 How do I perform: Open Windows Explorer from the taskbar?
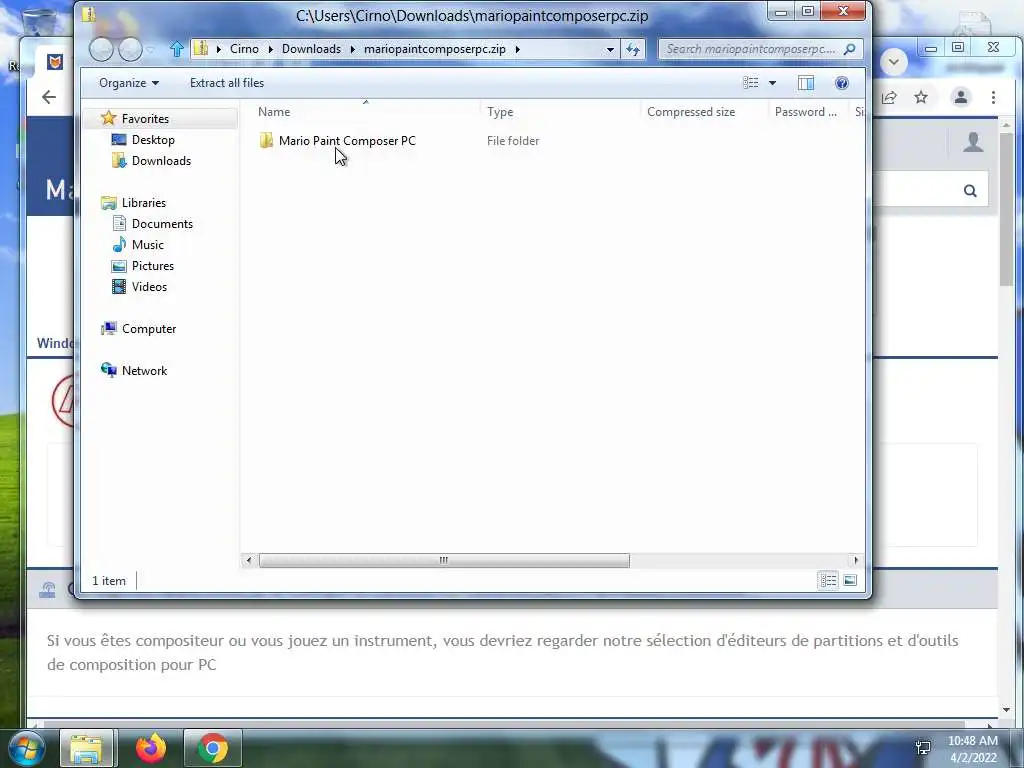pyautogui.click(x=87, y=748)
